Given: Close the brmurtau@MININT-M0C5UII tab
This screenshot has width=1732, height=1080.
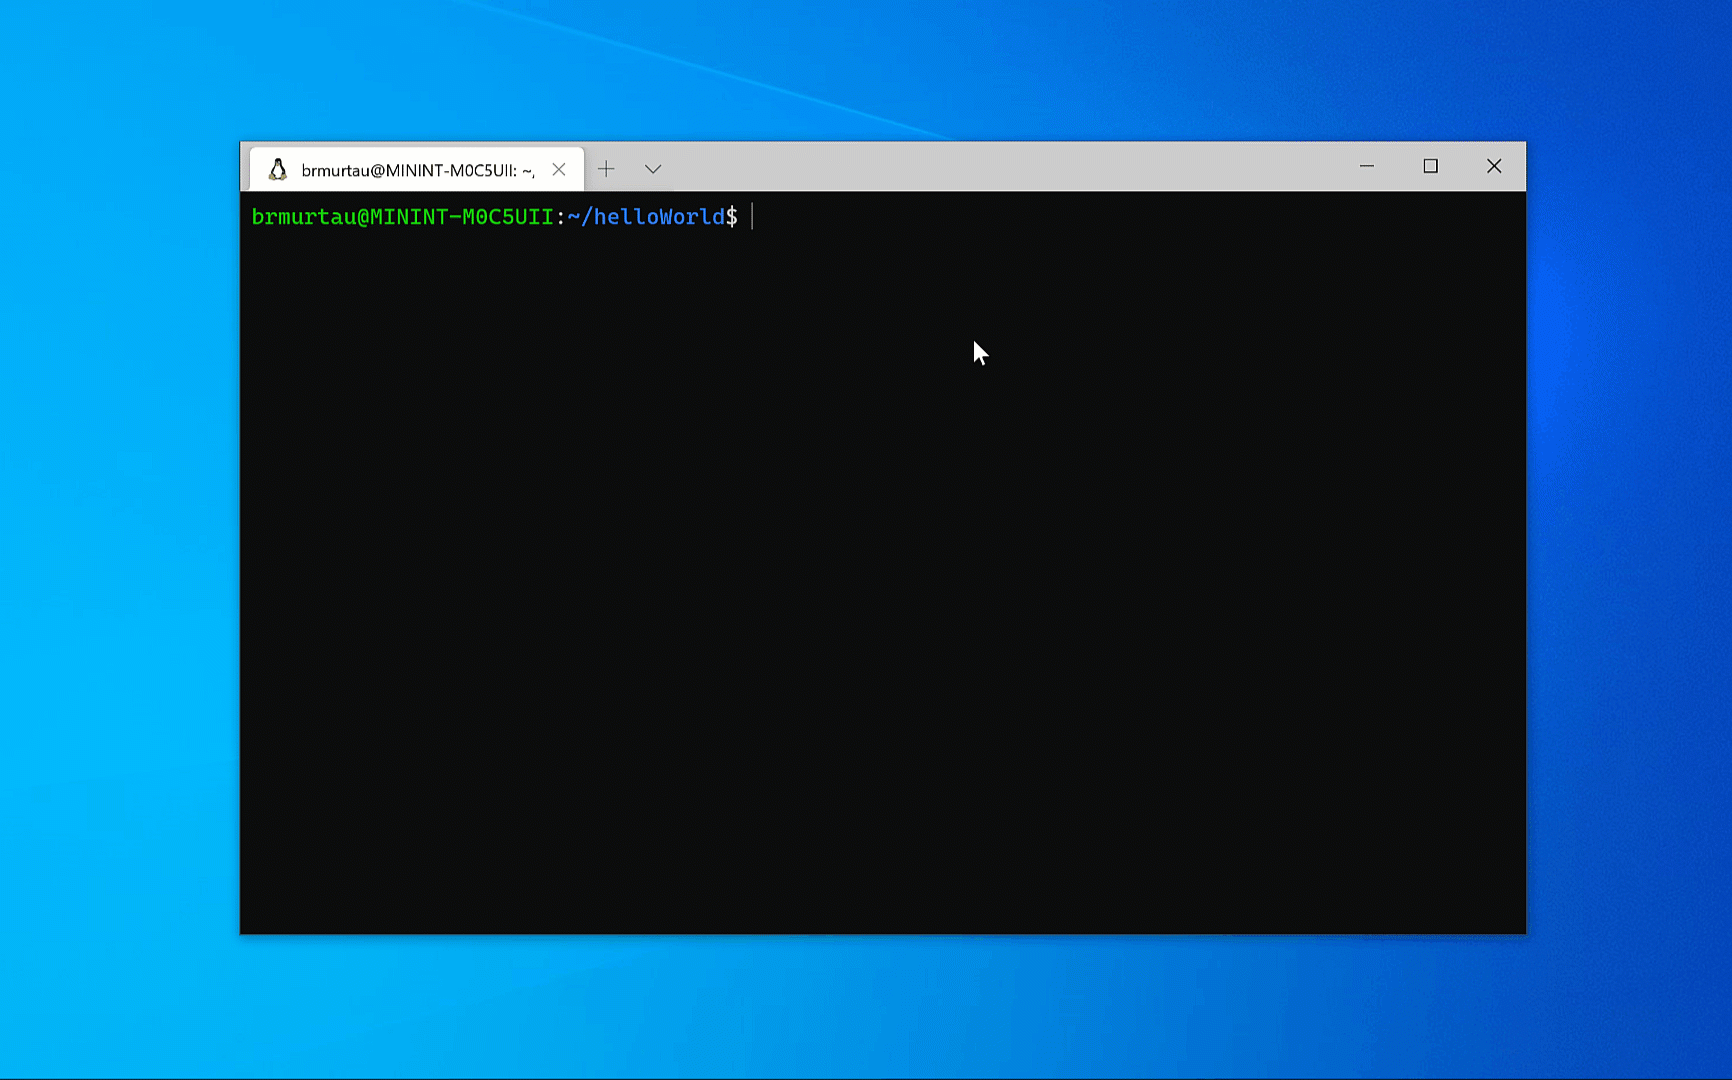Looking at the screenshot, I should (x=559, y=170).
